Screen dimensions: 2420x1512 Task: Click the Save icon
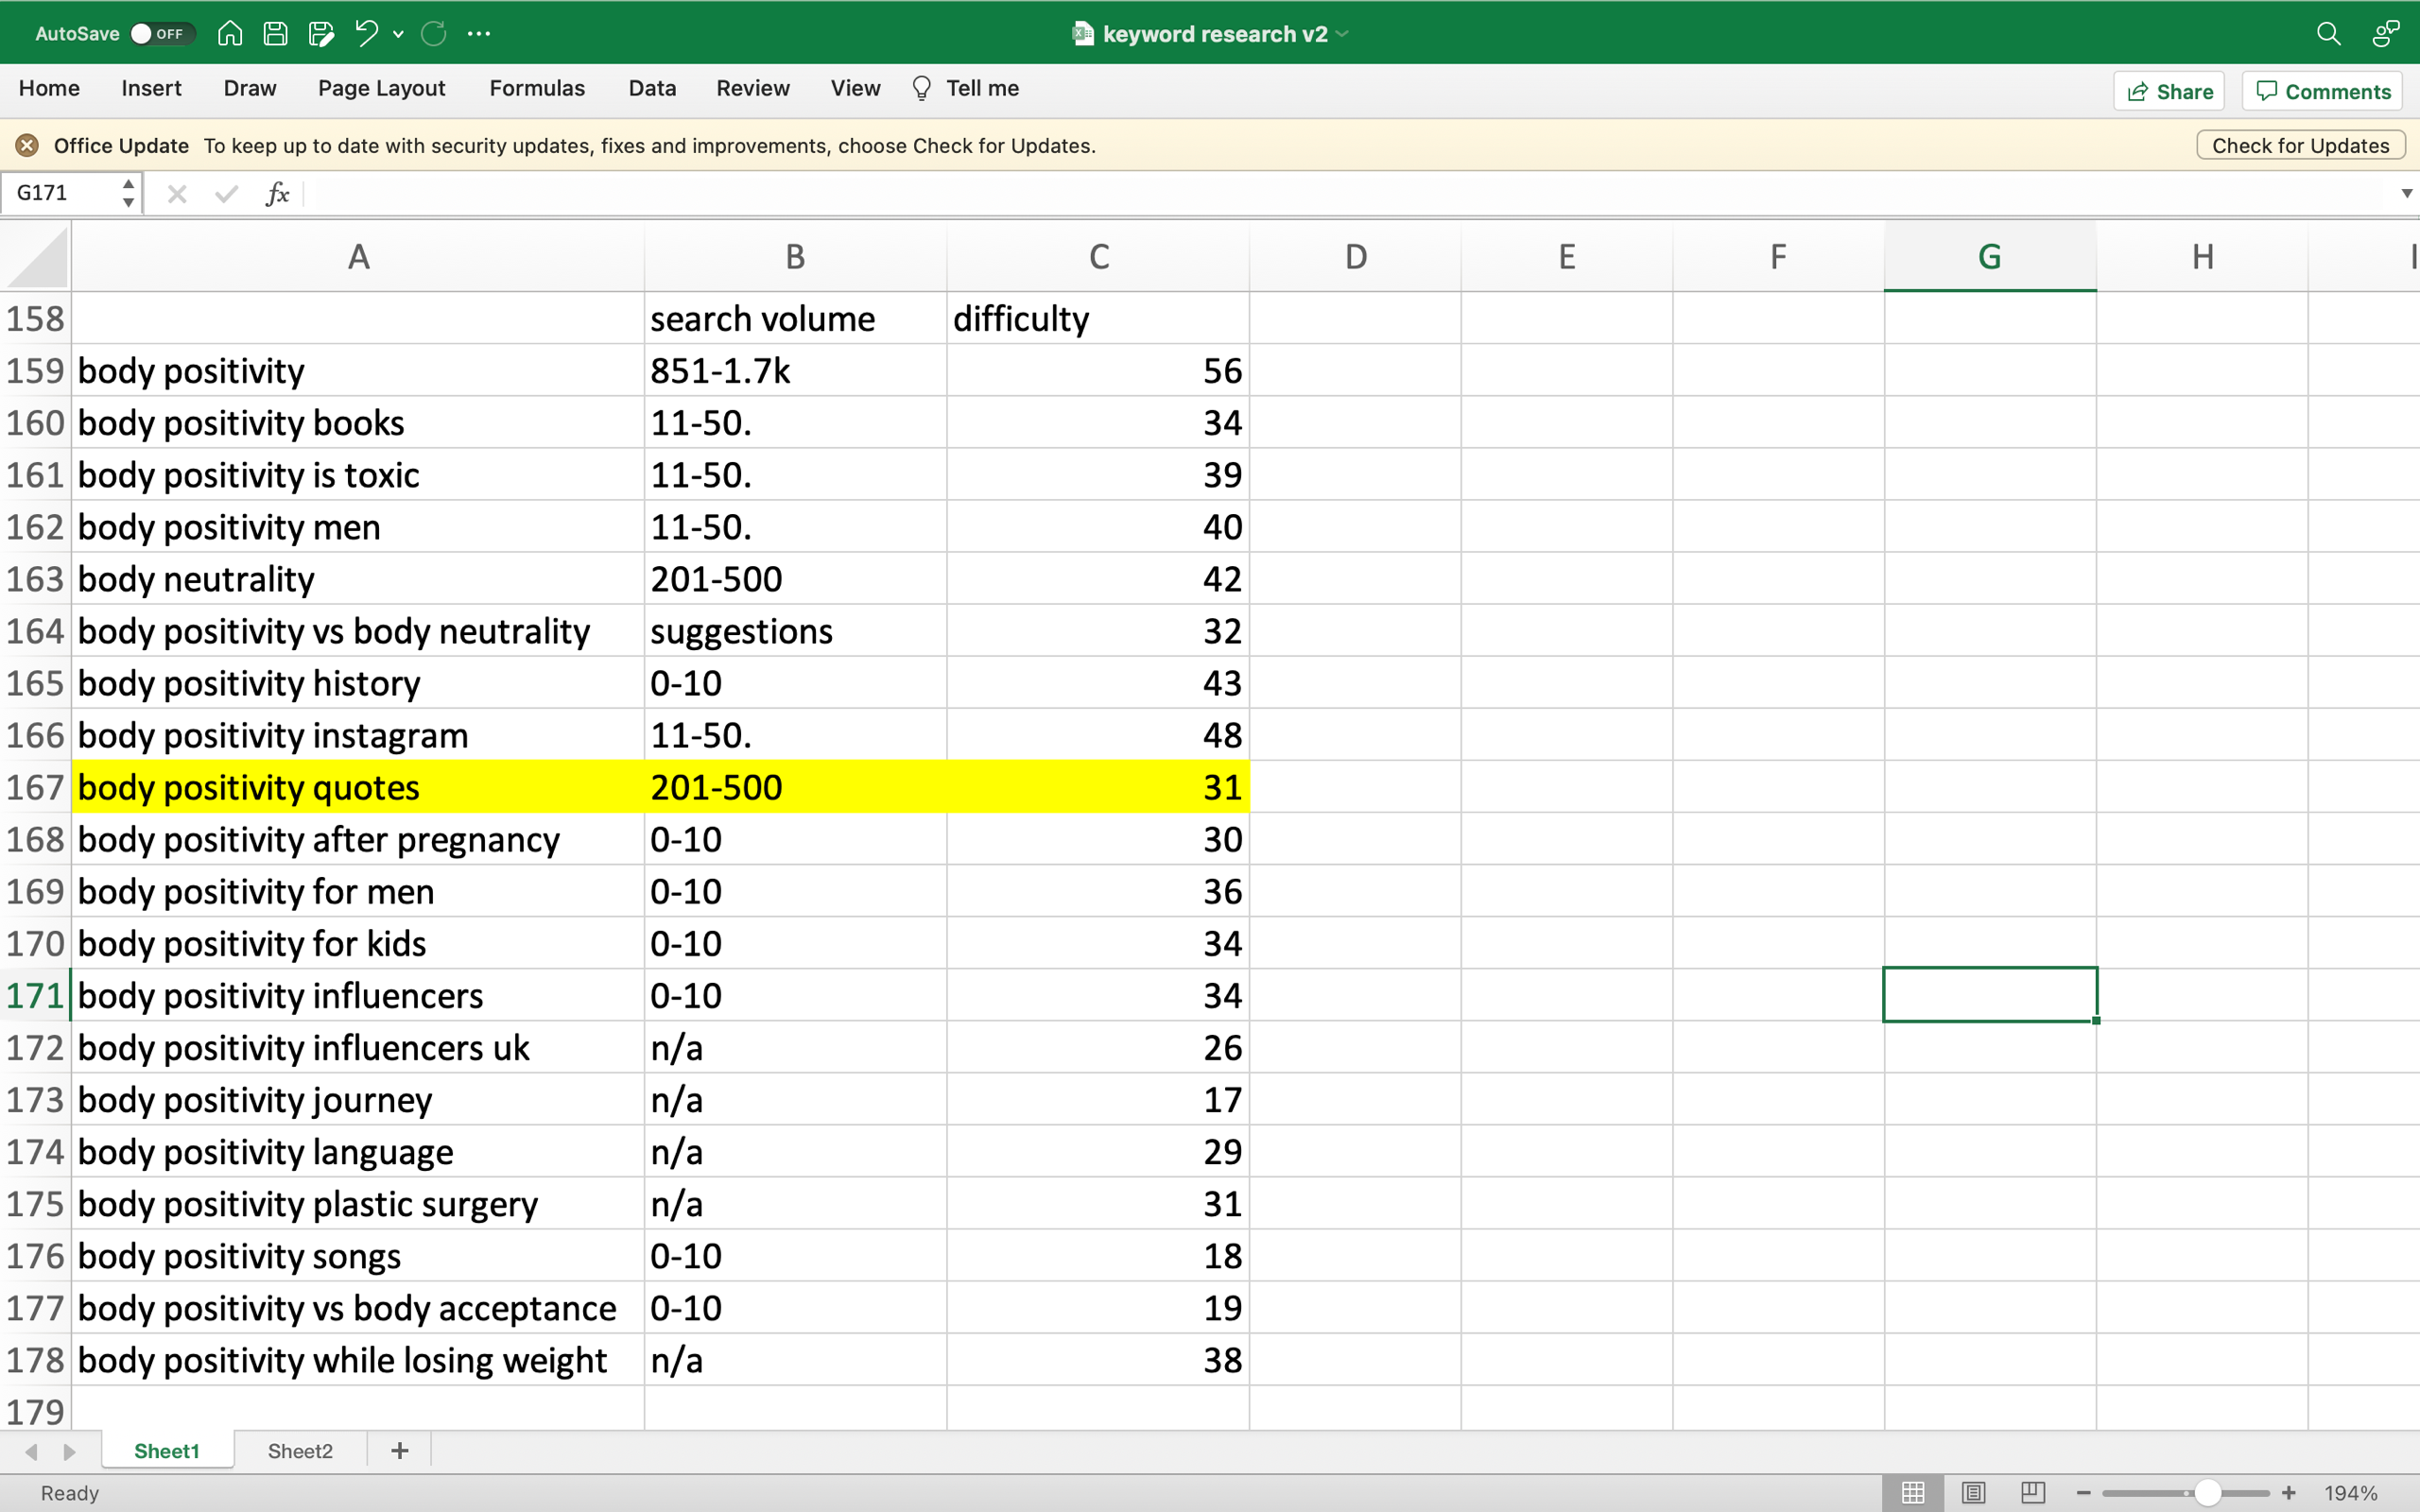pos(275,33)
